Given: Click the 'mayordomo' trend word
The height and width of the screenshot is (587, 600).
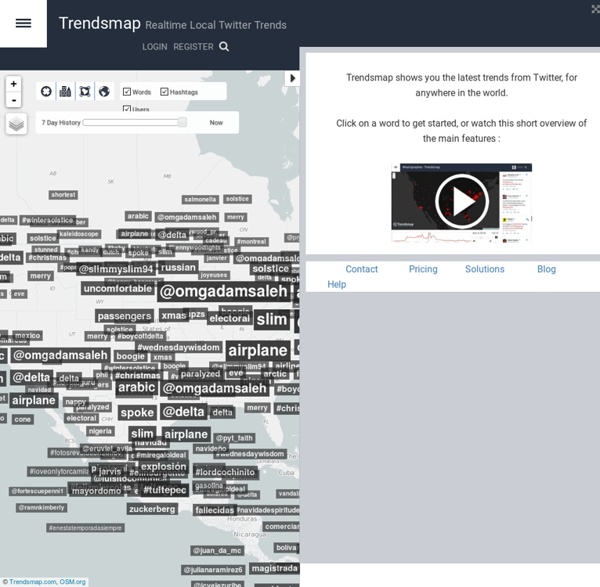Looking at the screenshot, I should (x=96, y=491).
